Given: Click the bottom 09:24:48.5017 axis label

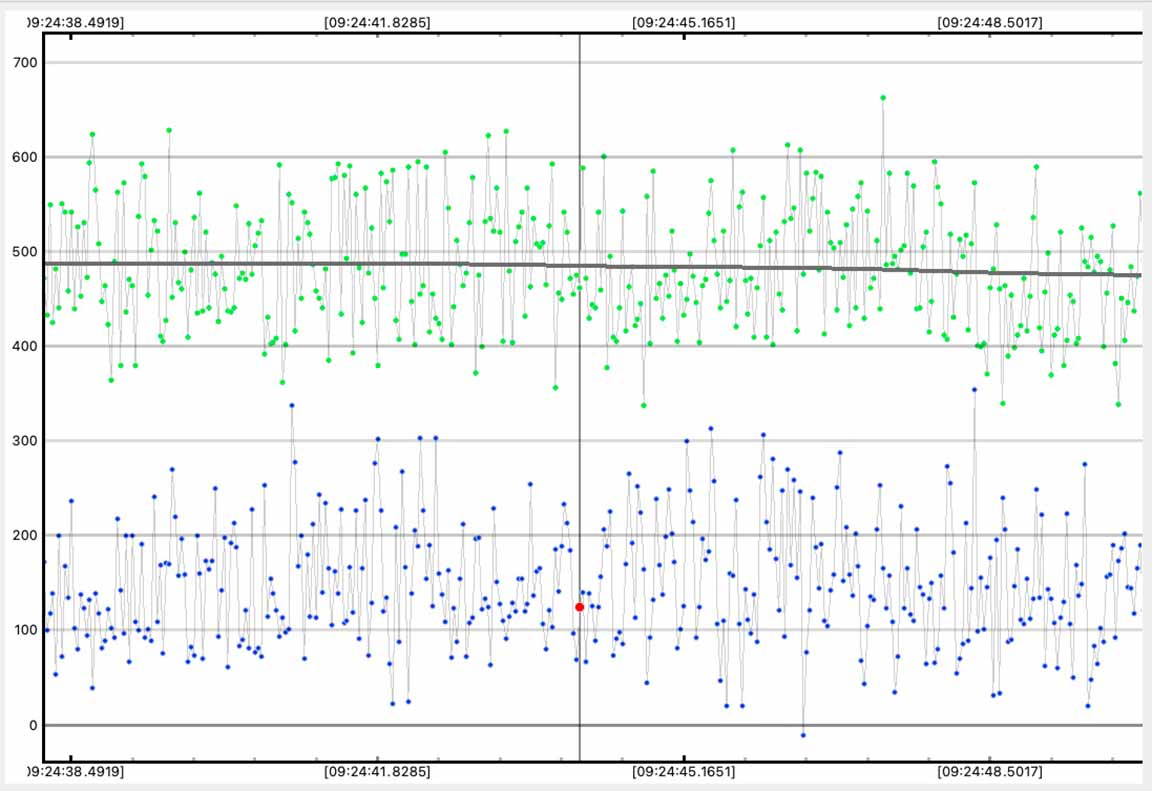Looking at the screenshot, I should point(989,772).
